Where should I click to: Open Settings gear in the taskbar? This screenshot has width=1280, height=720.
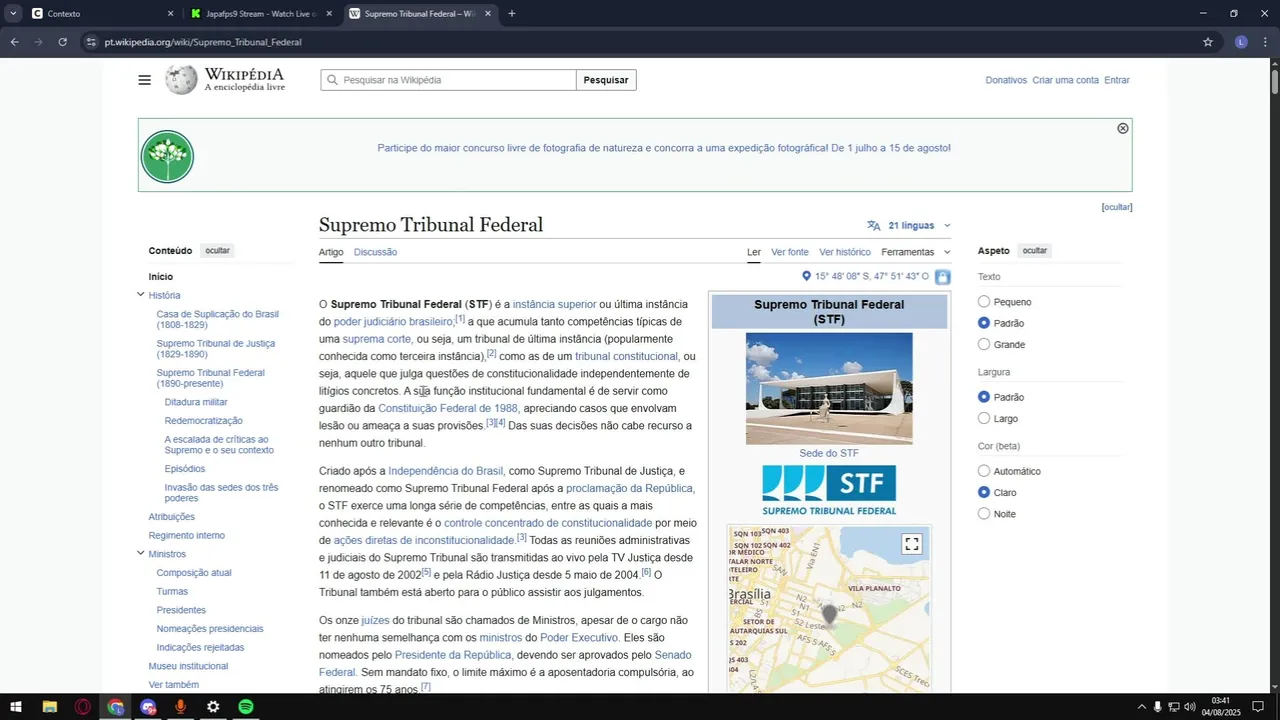pos(213,707)
